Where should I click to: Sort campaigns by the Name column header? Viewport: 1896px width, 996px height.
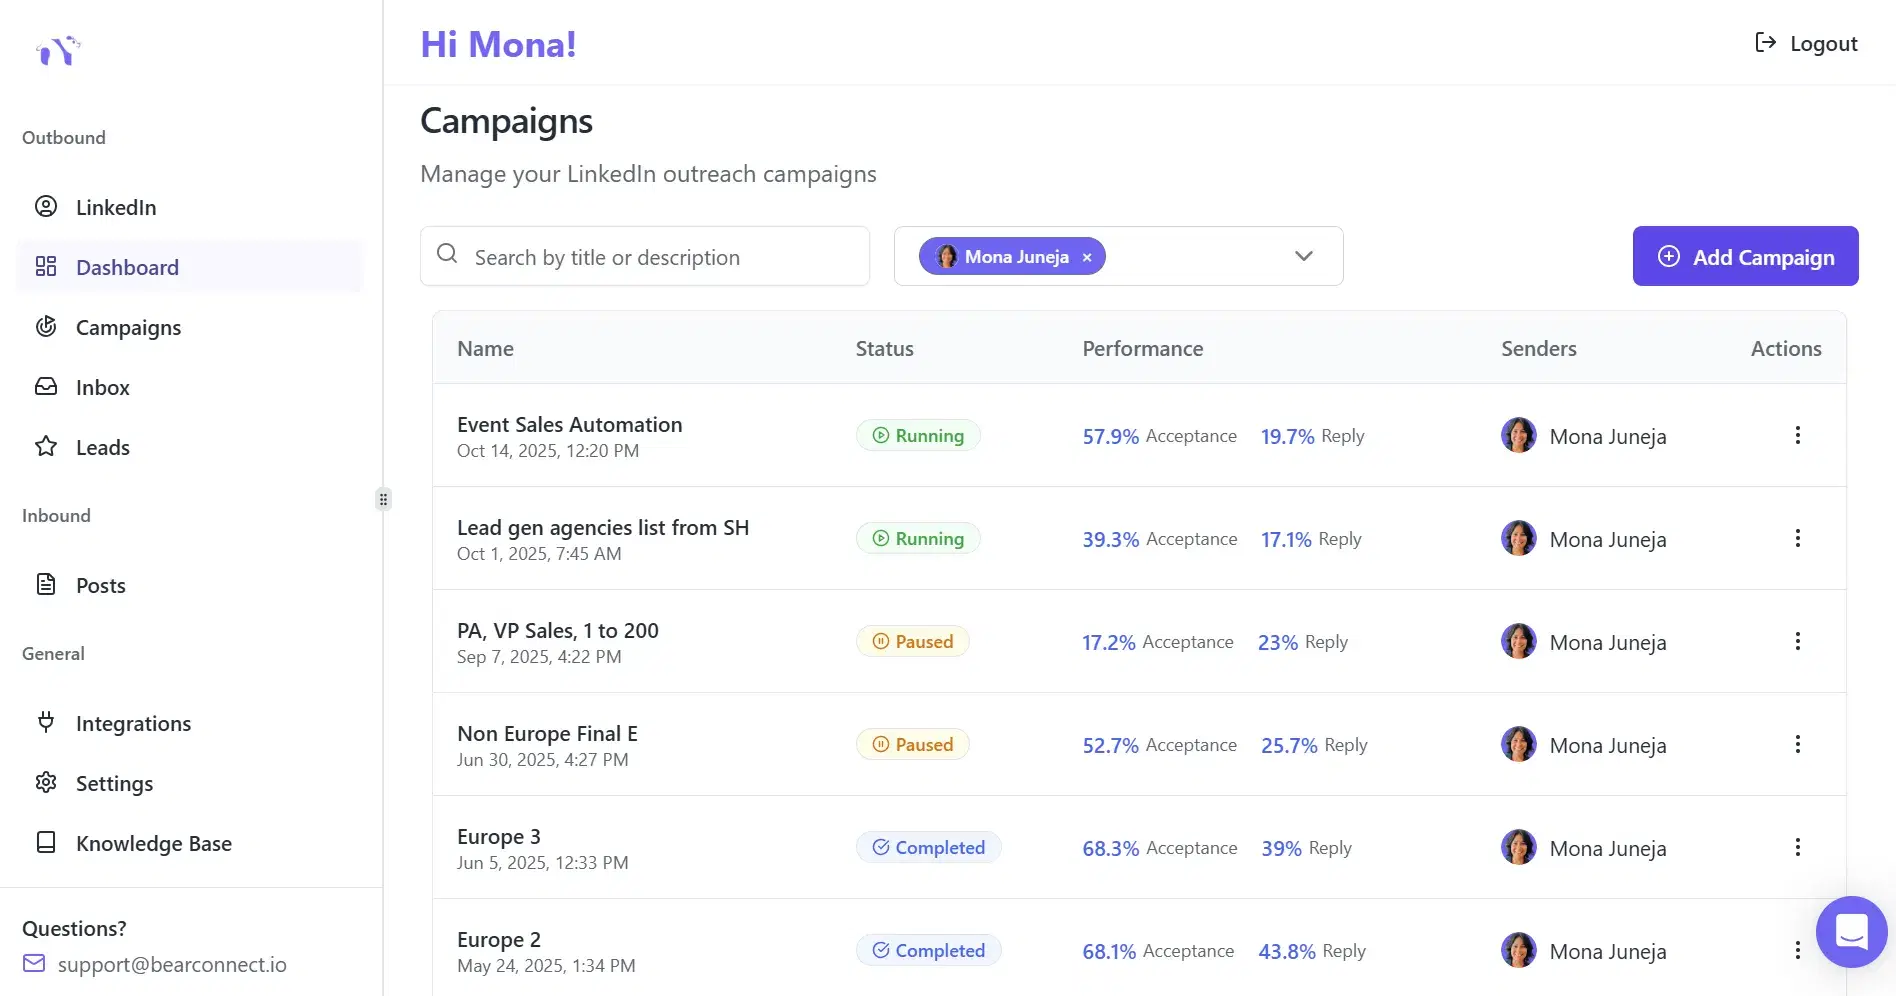coord(485,348)
